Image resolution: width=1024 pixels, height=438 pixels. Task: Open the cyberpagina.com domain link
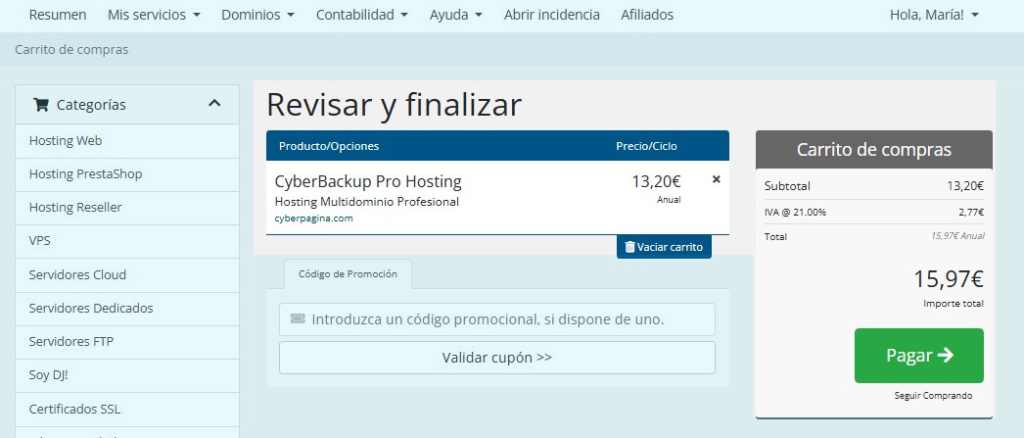pos(313,218)
